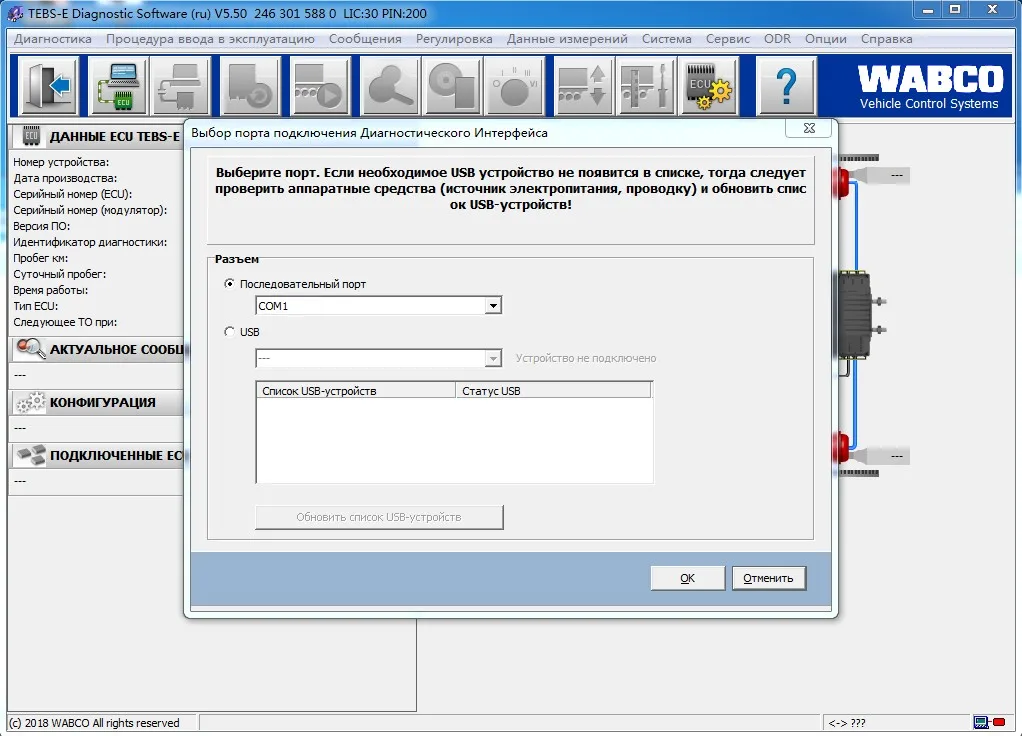Click the Серийный номер (модулятор) label
Image resolution: width=1022 pixels, height=736 pixels.
click(x=90, y=210)
